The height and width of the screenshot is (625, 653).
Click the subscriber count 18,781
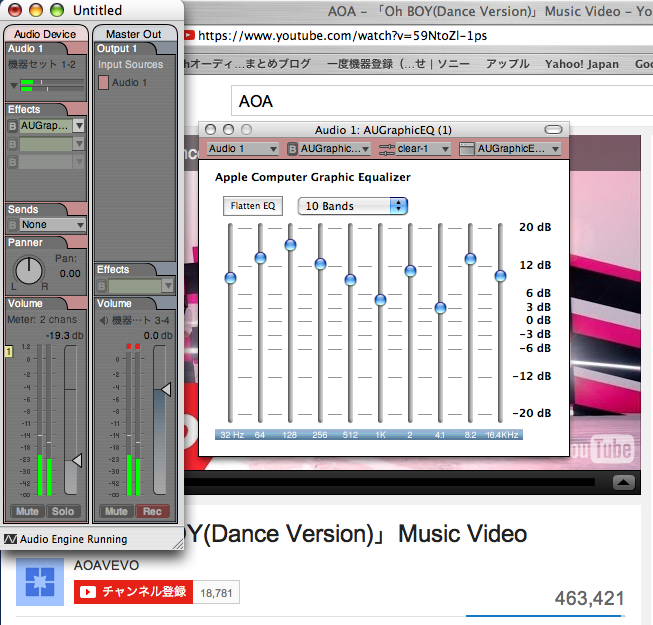pyautogui.click(x=216, y=593)
